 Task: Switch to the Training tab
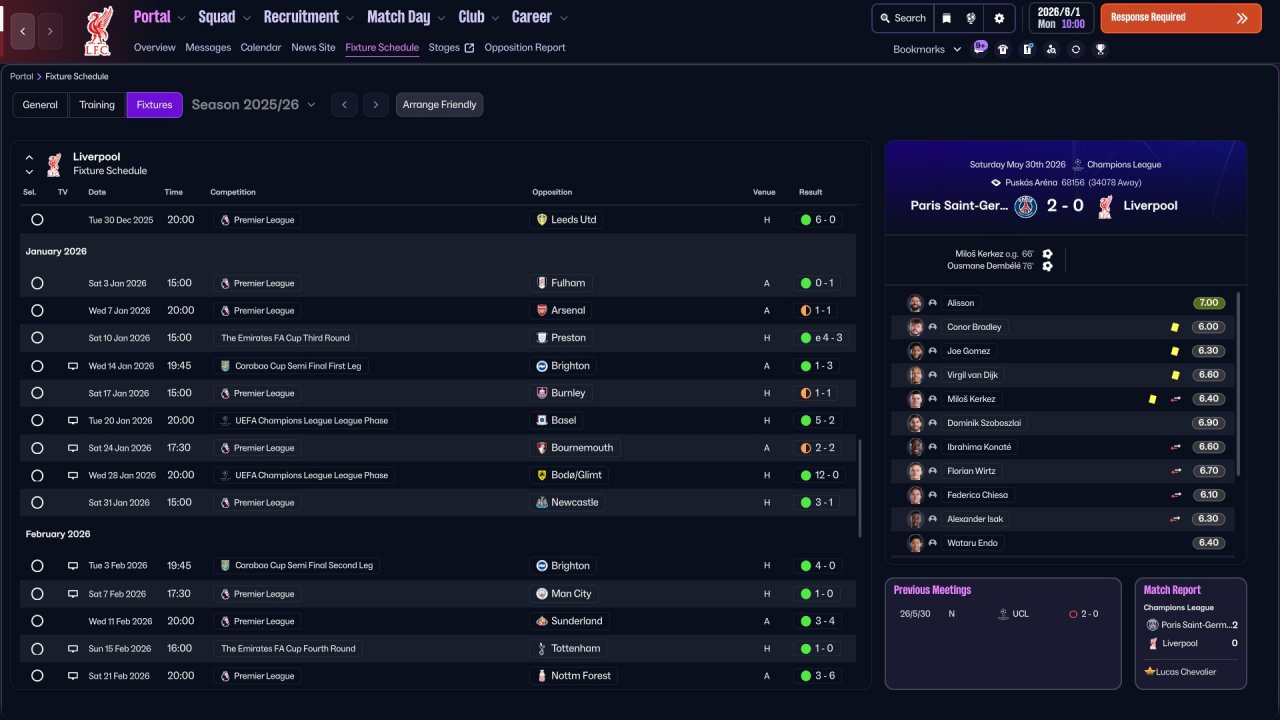97,105
